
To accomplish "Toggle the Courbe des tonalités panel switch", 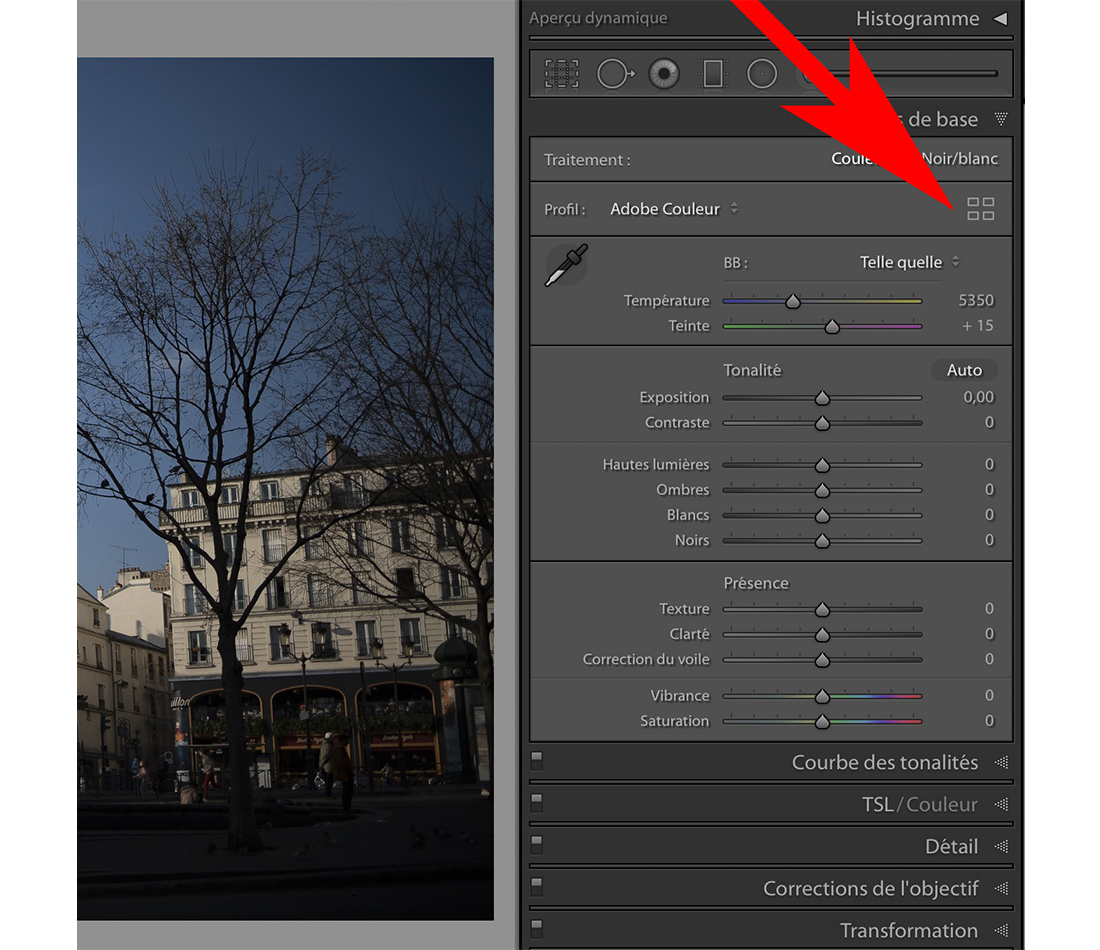I will (x=537, y=760).
